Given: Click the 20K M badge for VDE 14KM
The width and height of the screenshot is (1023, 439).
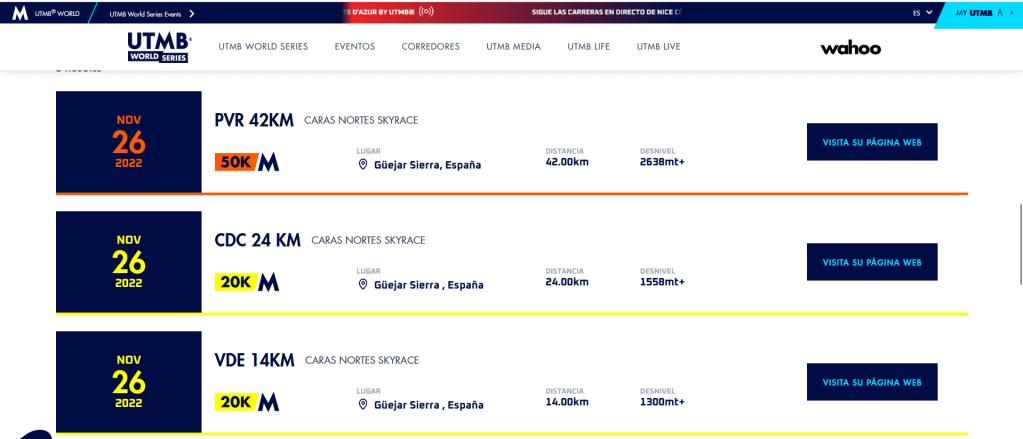Looking at the screenshot, I should (x=247, y=403).
